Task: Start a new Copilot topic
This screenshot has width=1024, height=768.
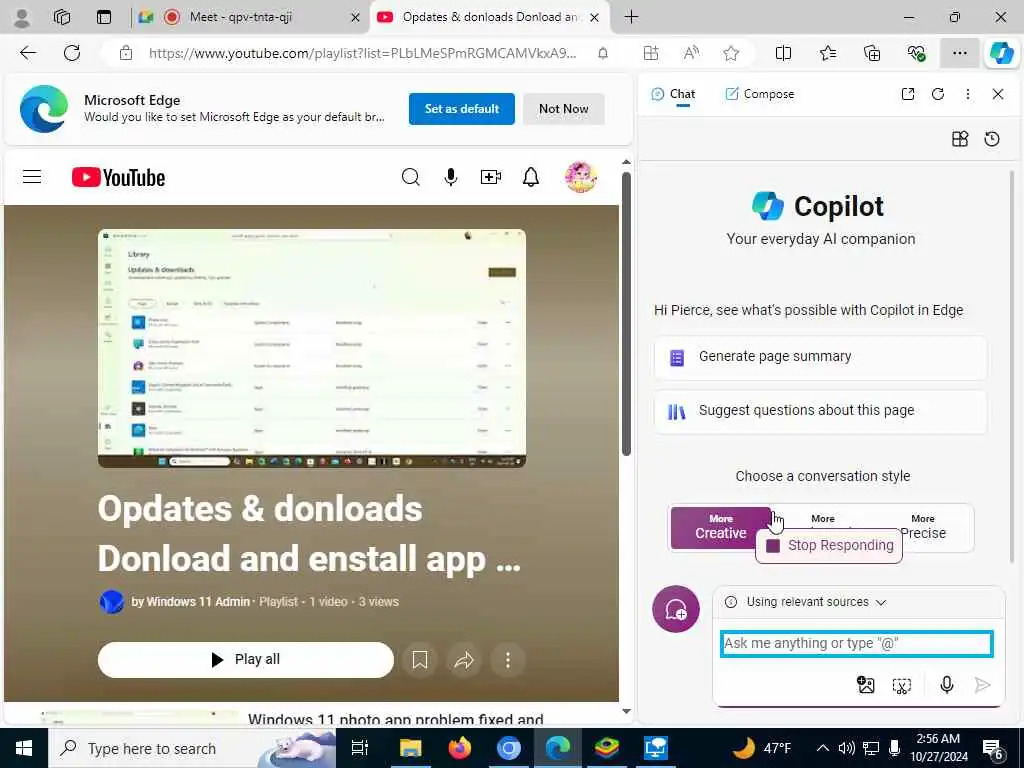Action: [676, 609]
